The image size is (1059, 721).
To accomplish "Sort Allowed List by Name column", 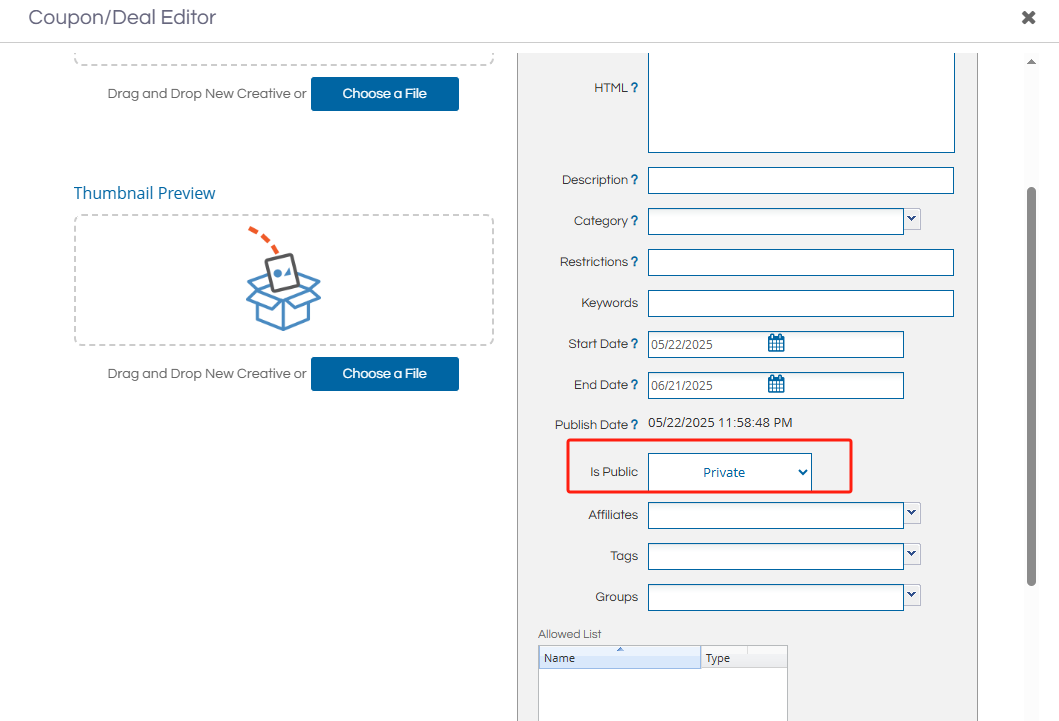I will coord(619,658).
